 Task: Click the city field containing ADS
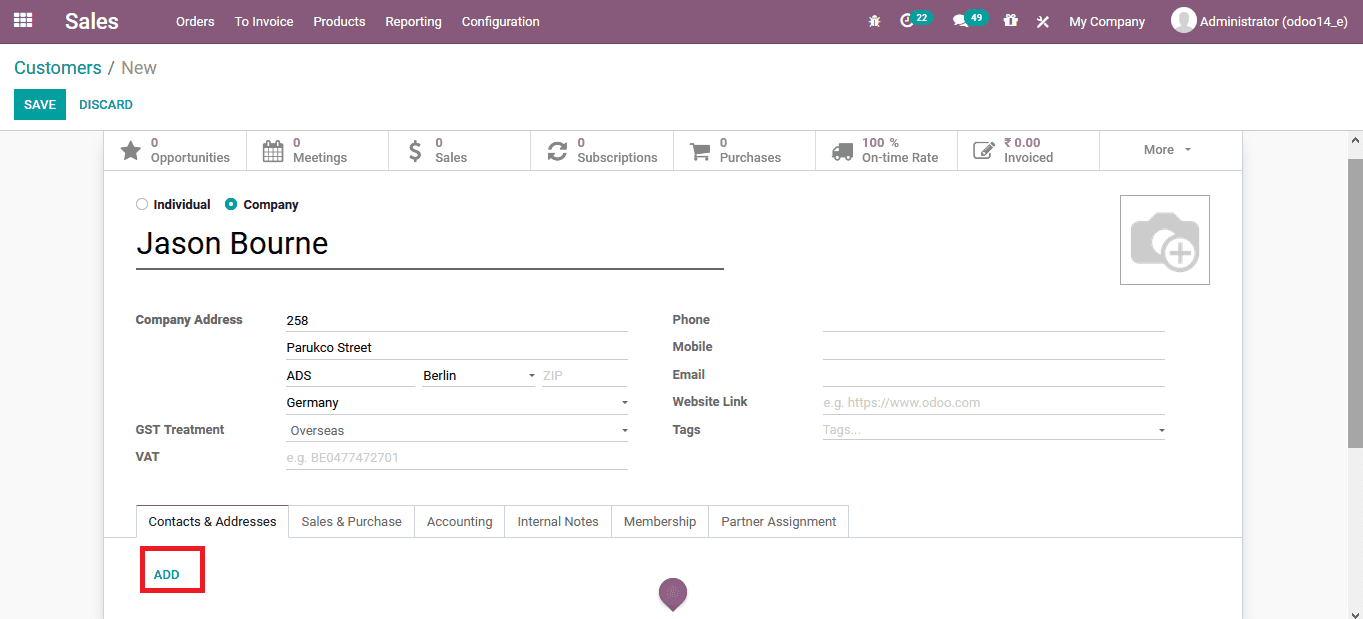(350, 376)
